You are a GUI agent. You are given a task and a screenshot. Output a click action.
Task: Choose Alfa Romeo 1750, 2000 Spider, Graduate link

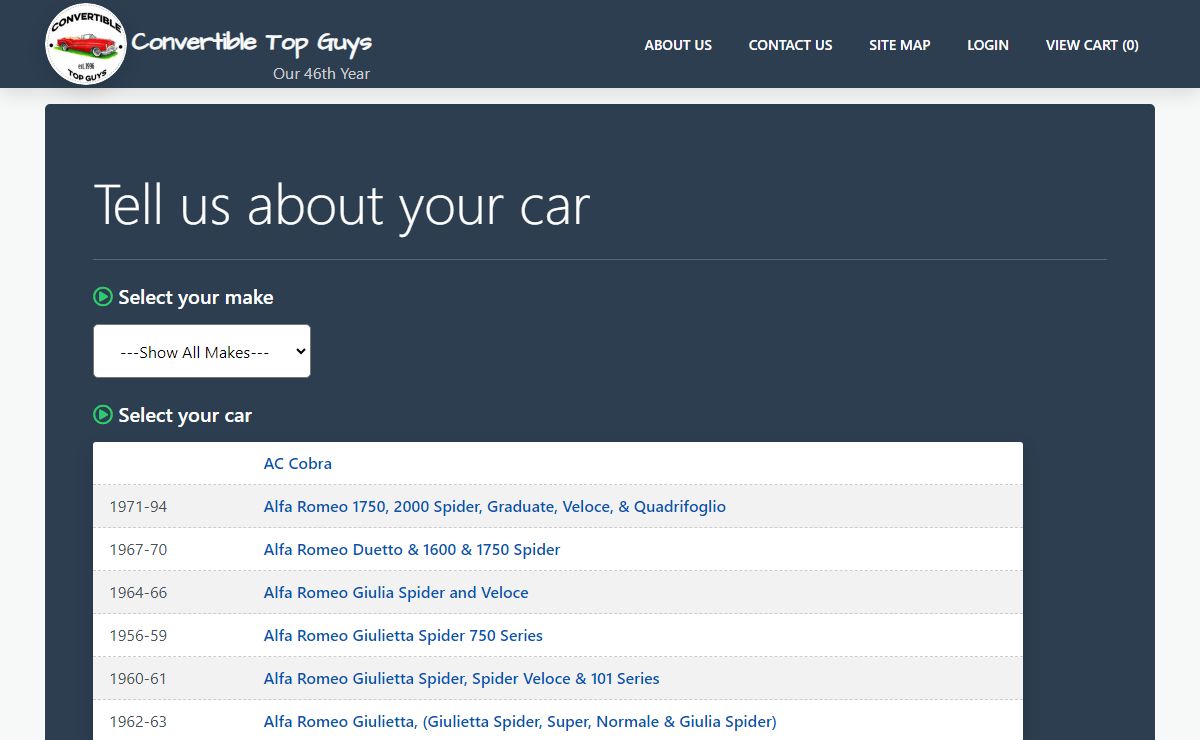[x=495, y=506]
